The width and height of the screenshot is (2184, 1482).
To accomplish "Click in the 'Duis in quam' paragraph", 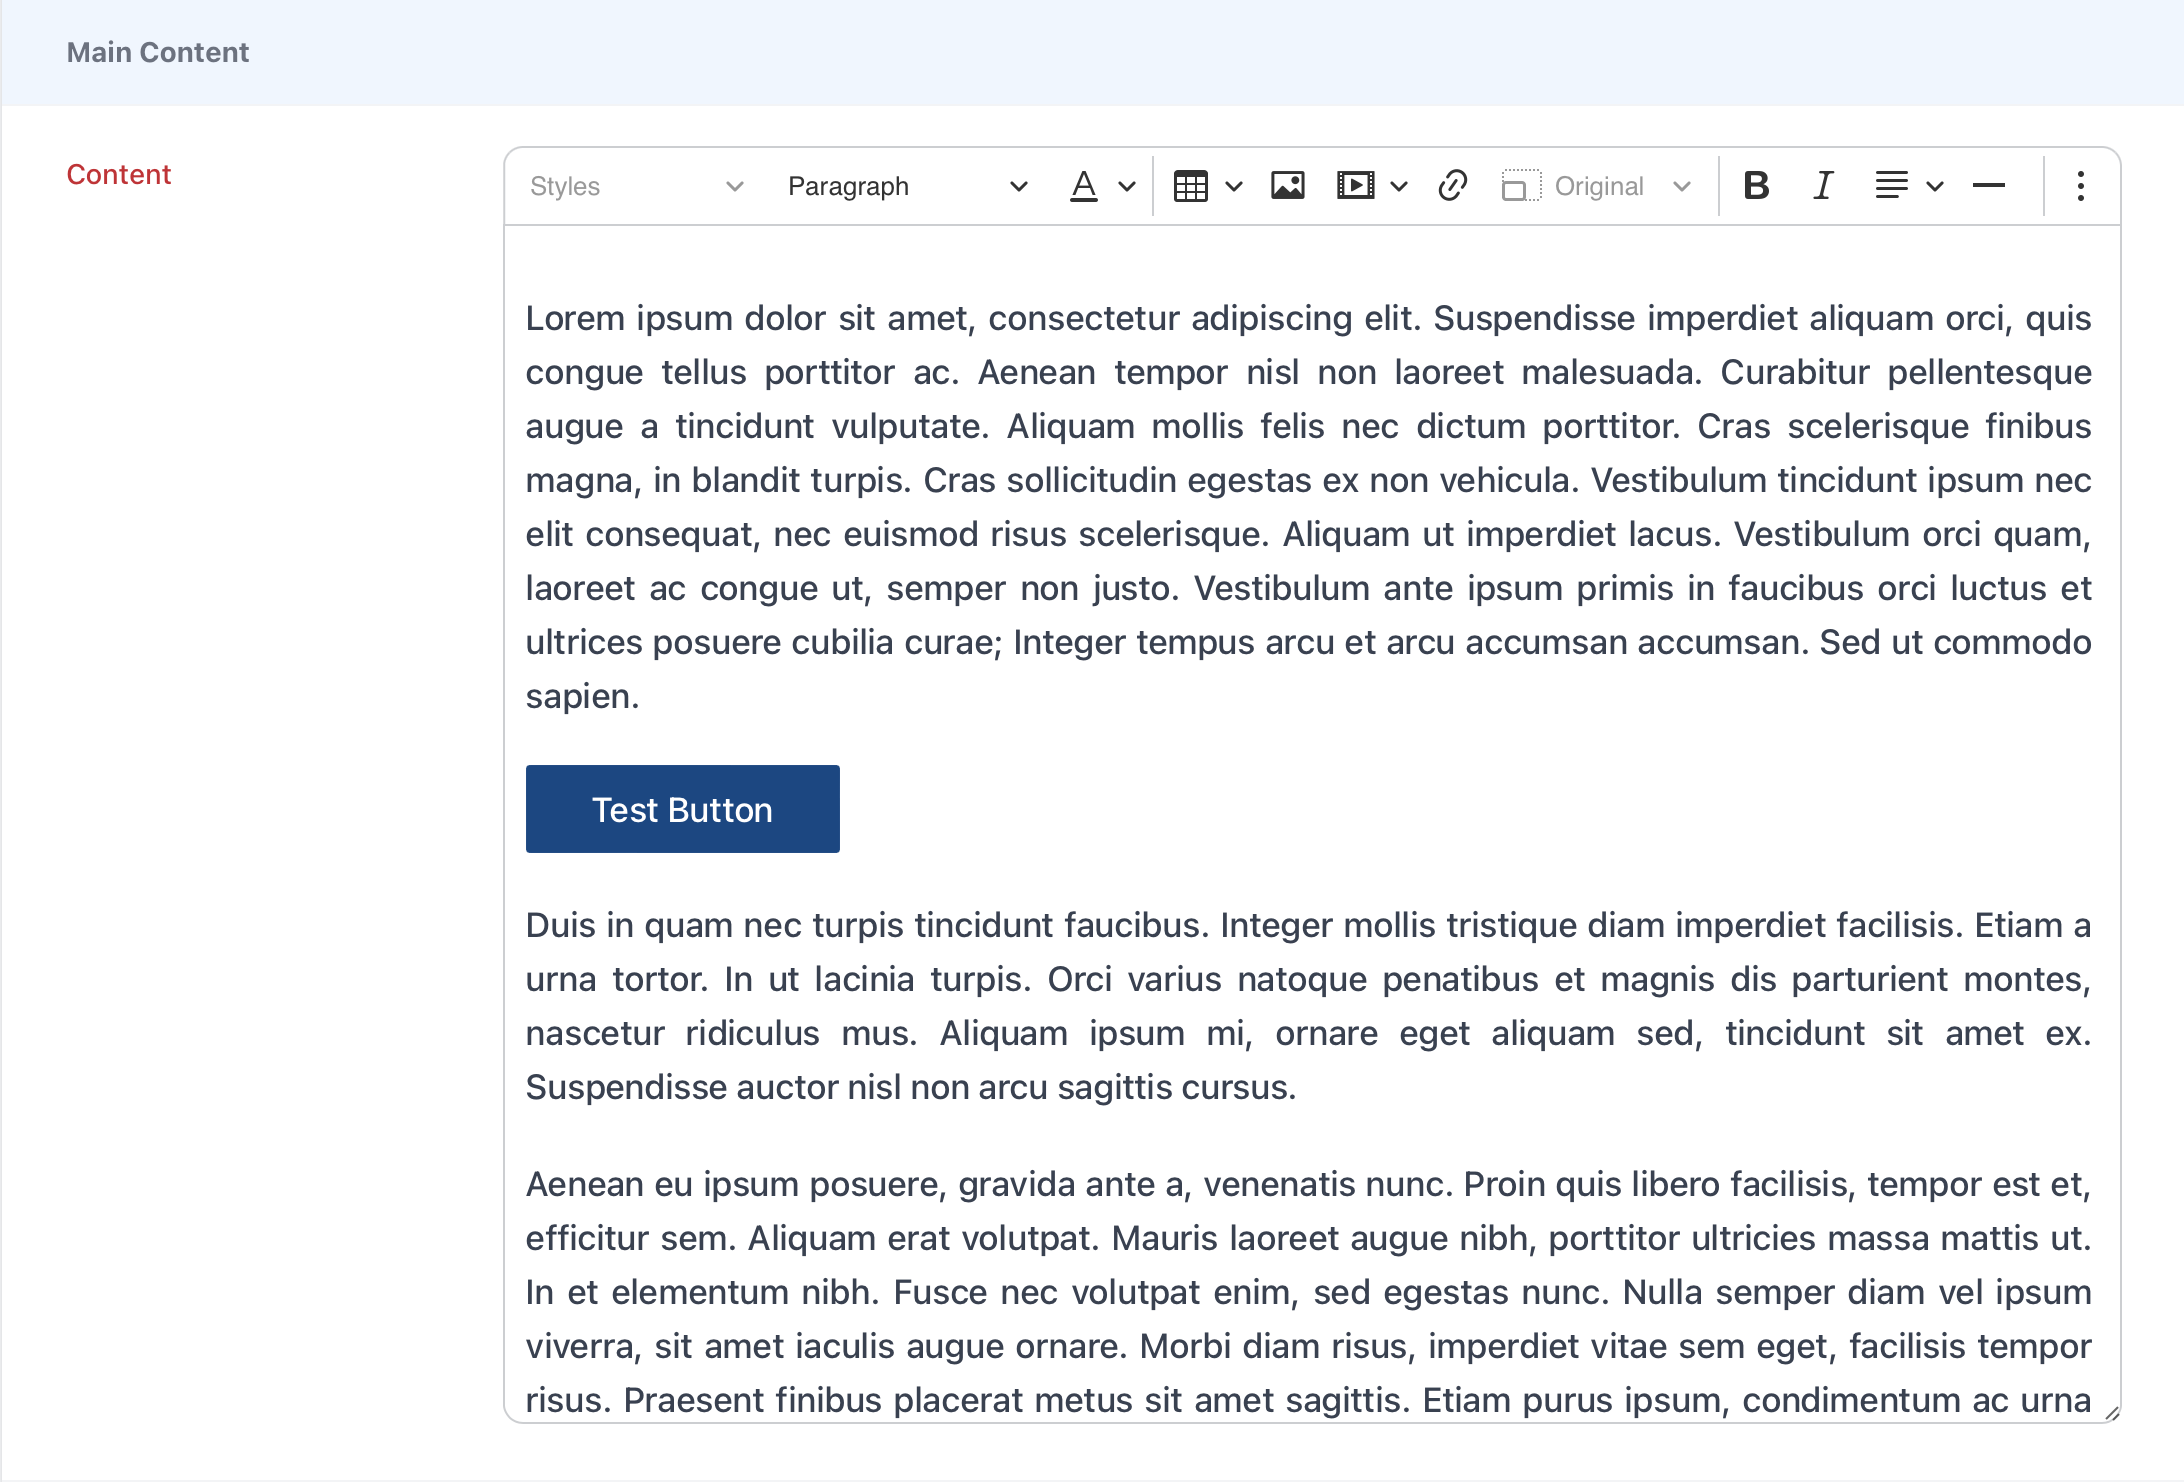I will 1308,1006.
